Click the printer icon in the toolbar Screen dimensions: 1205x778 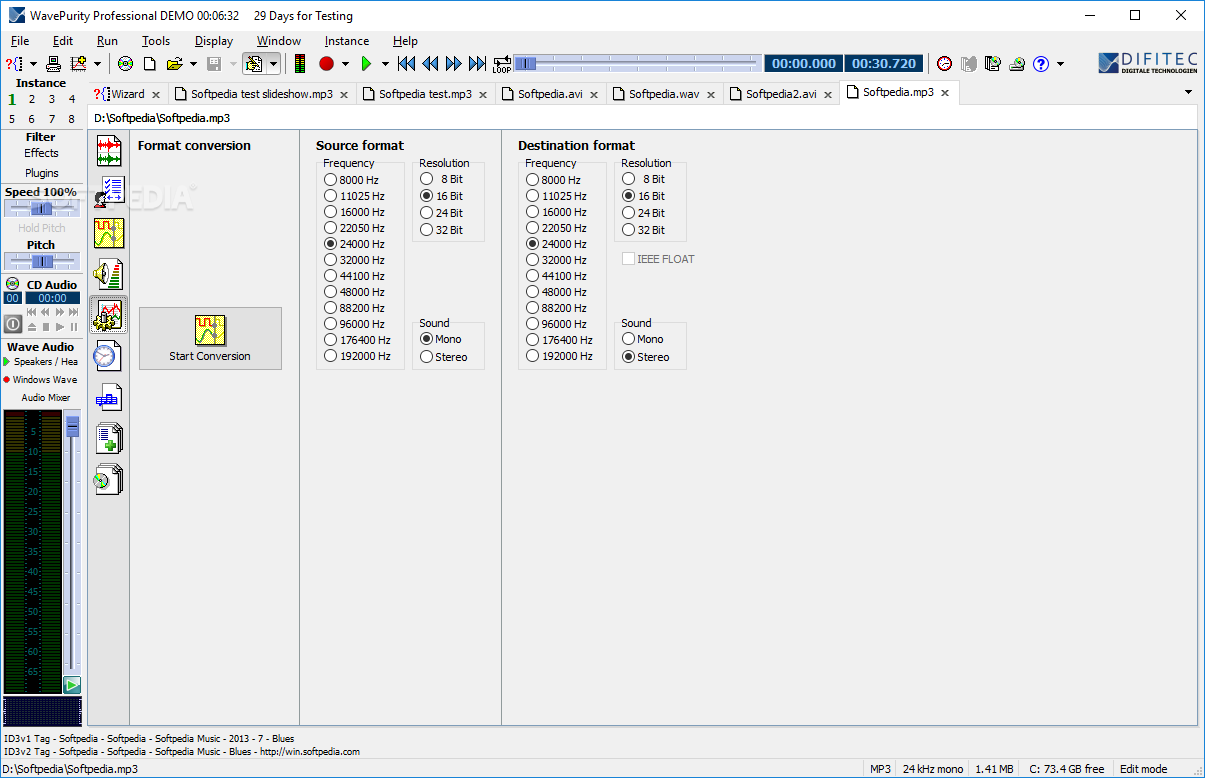click(54, 64)
